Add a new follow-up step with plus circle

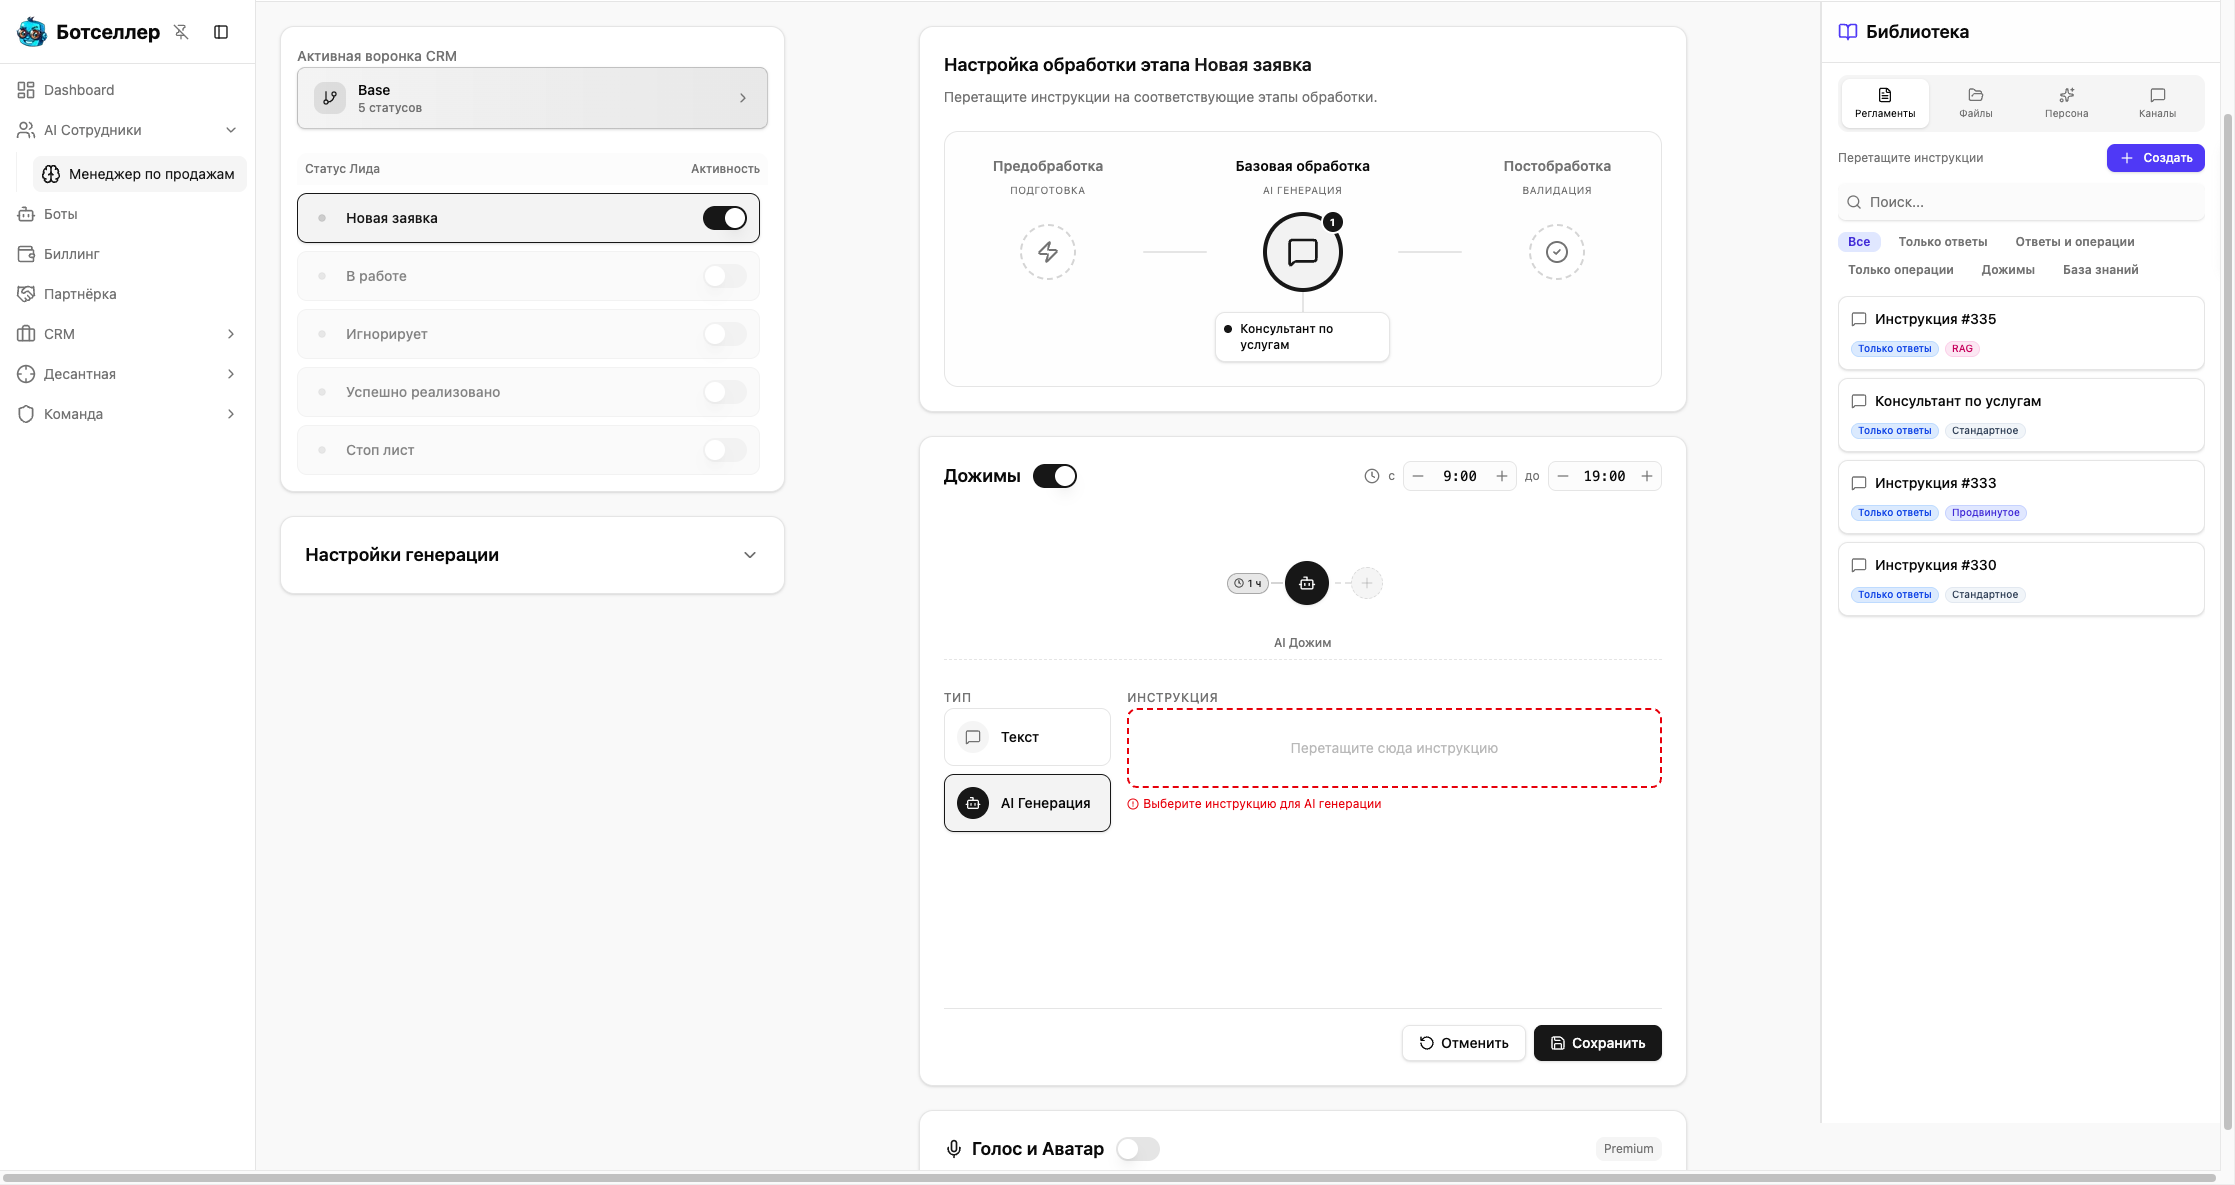click(x=1366, y=583)
